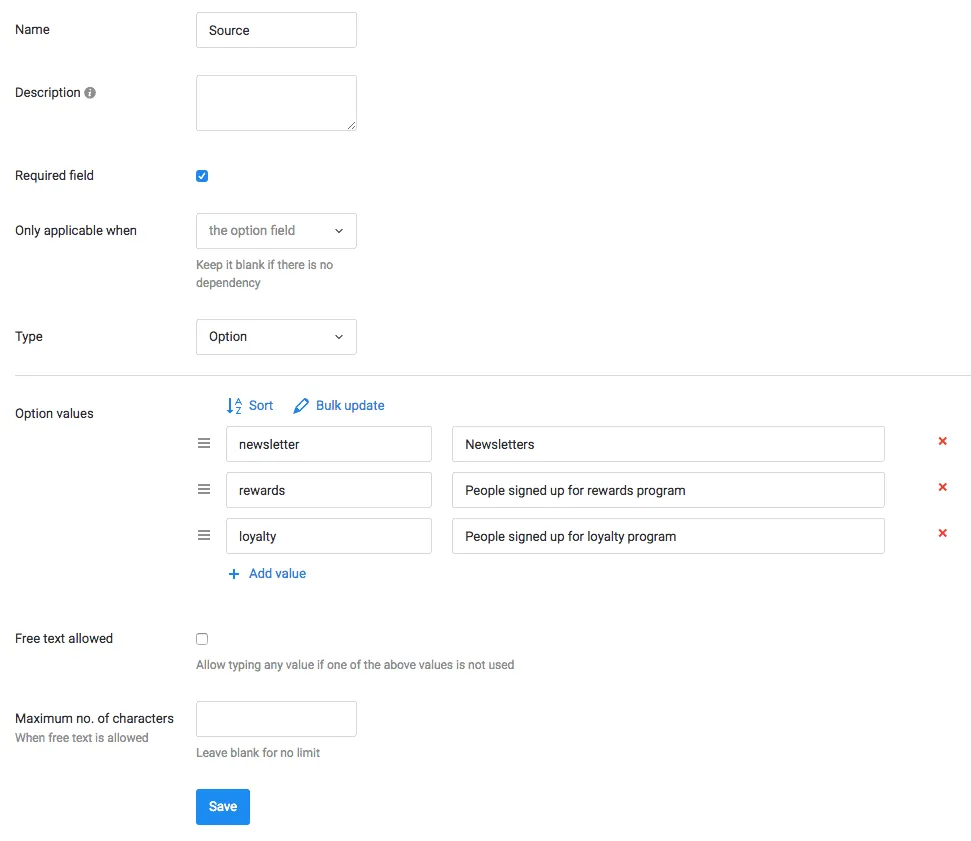971x841 pixels.
Task: Grab the drag handle next to loyalty
Action: pos(204,535)
